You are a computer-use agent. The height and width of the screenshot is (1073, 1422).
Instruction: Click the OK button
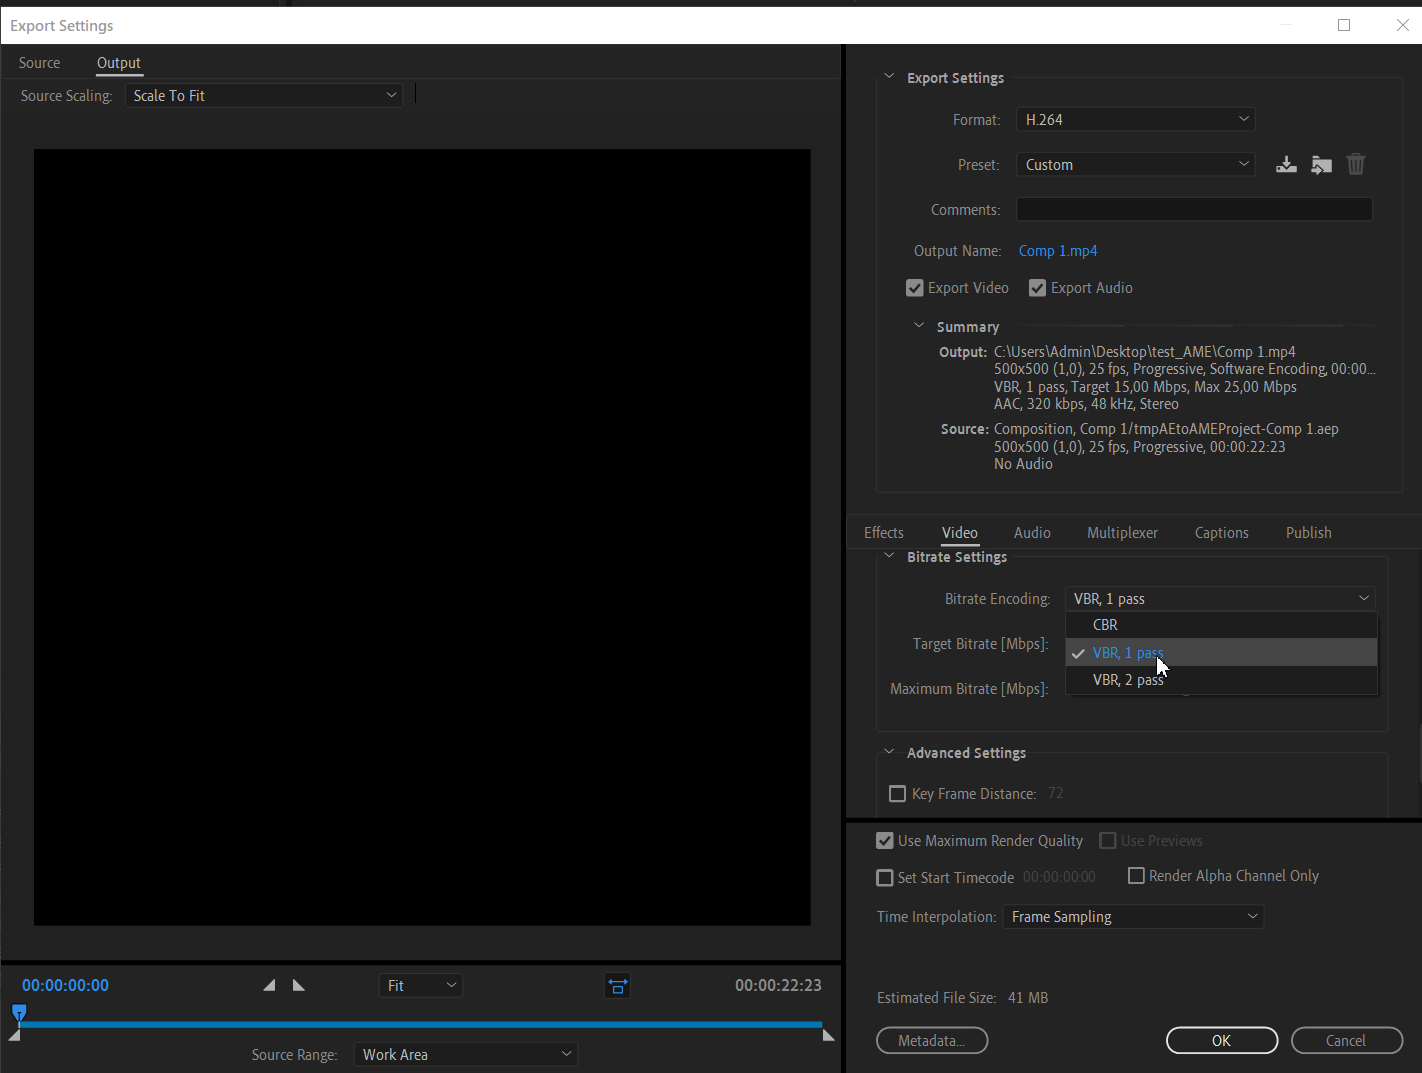(x=1222, y=1041)
